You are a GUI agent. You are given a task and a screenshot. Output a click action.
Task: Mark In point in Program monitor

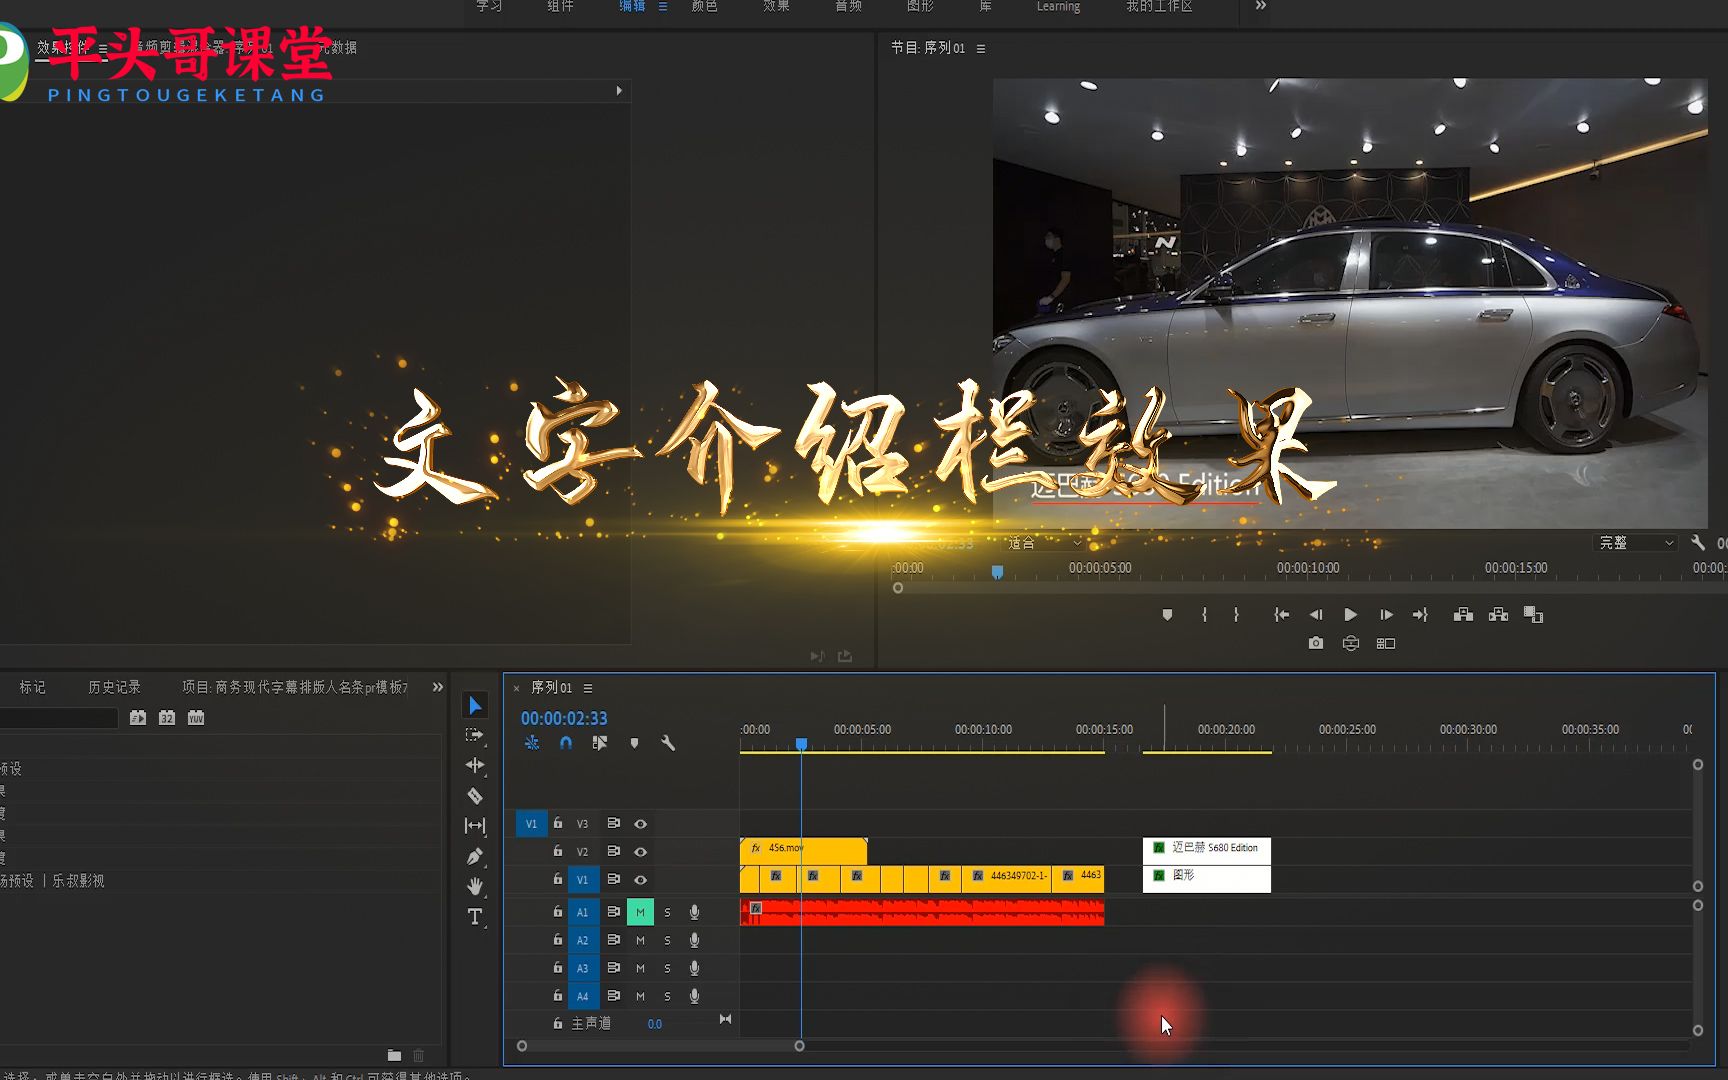click(x=1204, y=615)
